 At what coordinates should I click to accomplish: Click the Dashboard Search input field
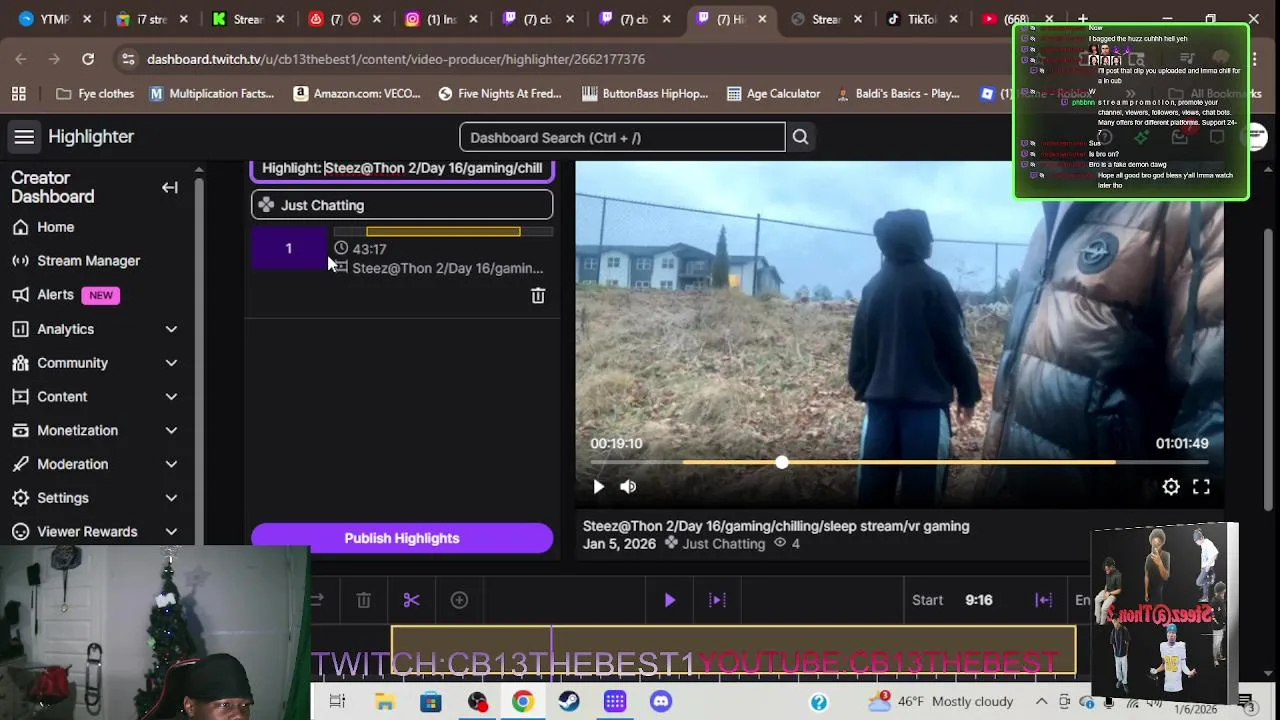[622, 137]
